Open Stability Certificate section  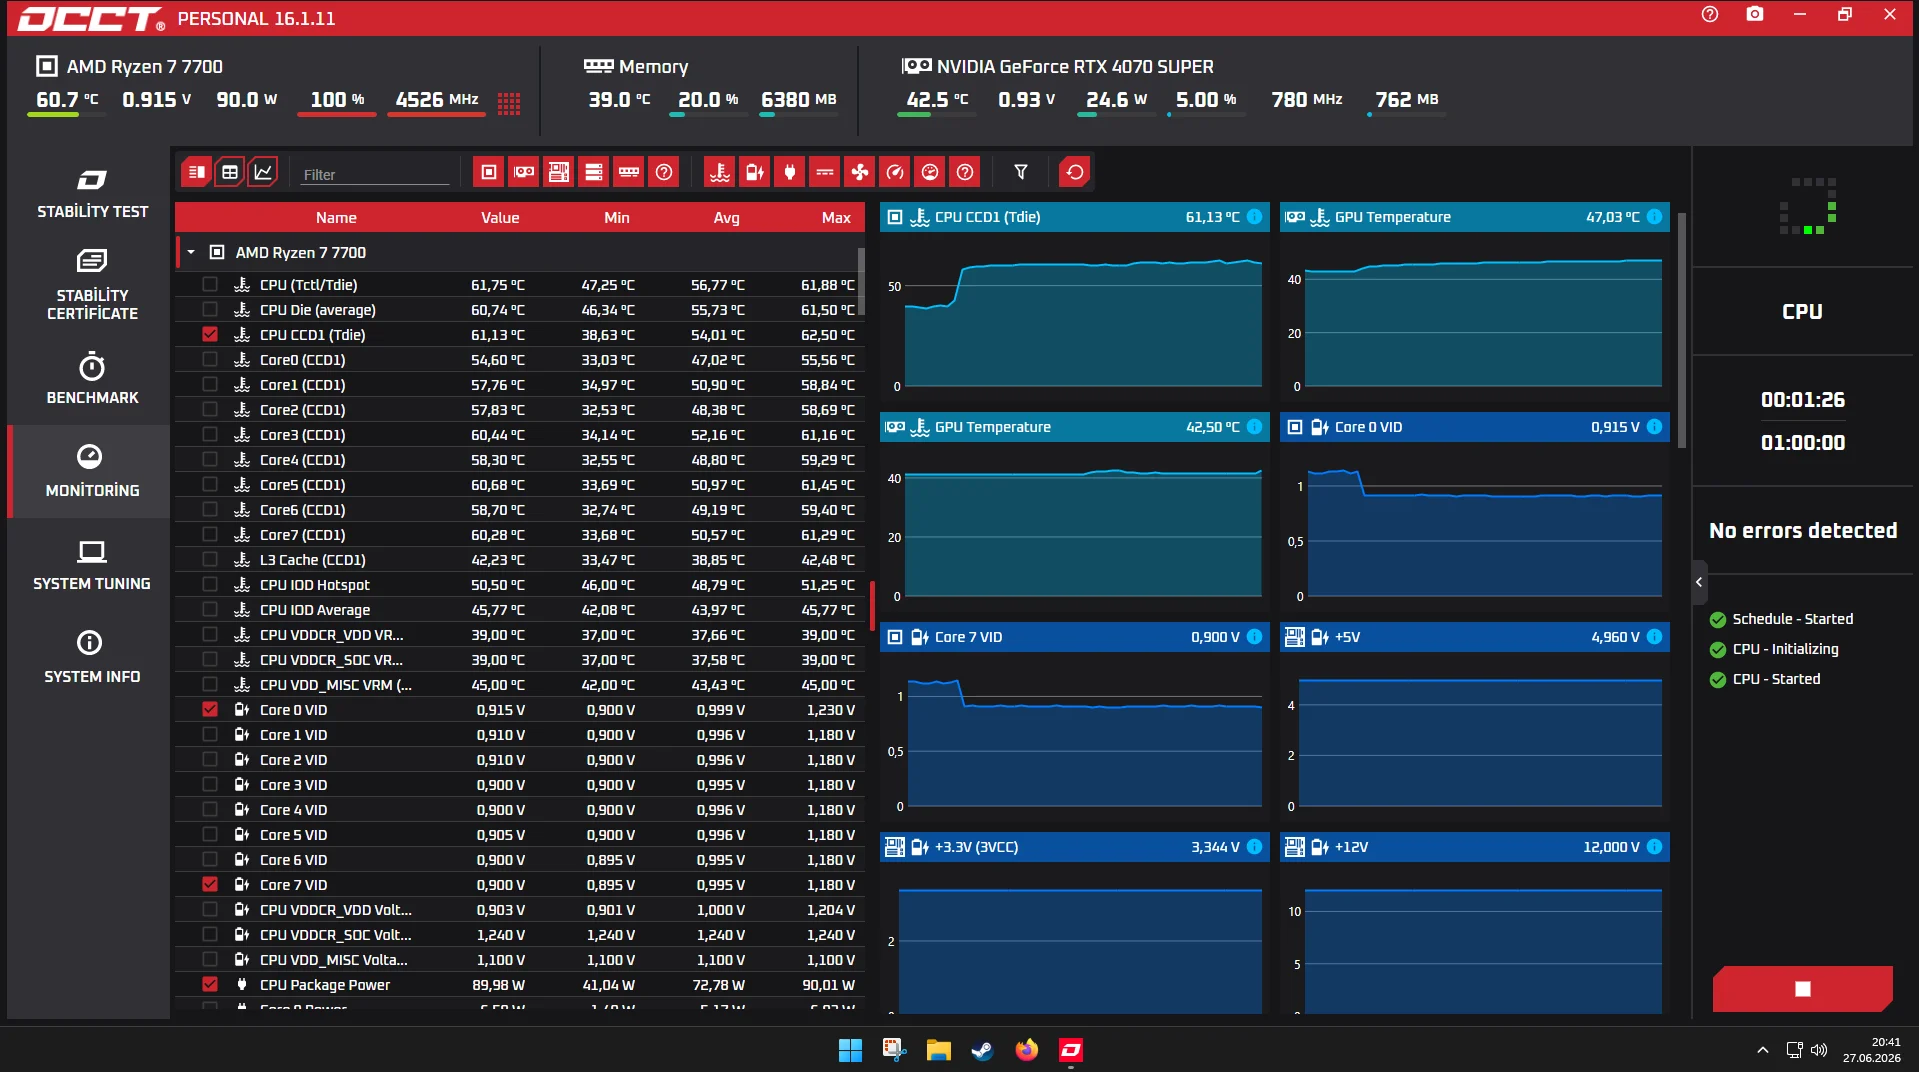click(x=92, y=286)
